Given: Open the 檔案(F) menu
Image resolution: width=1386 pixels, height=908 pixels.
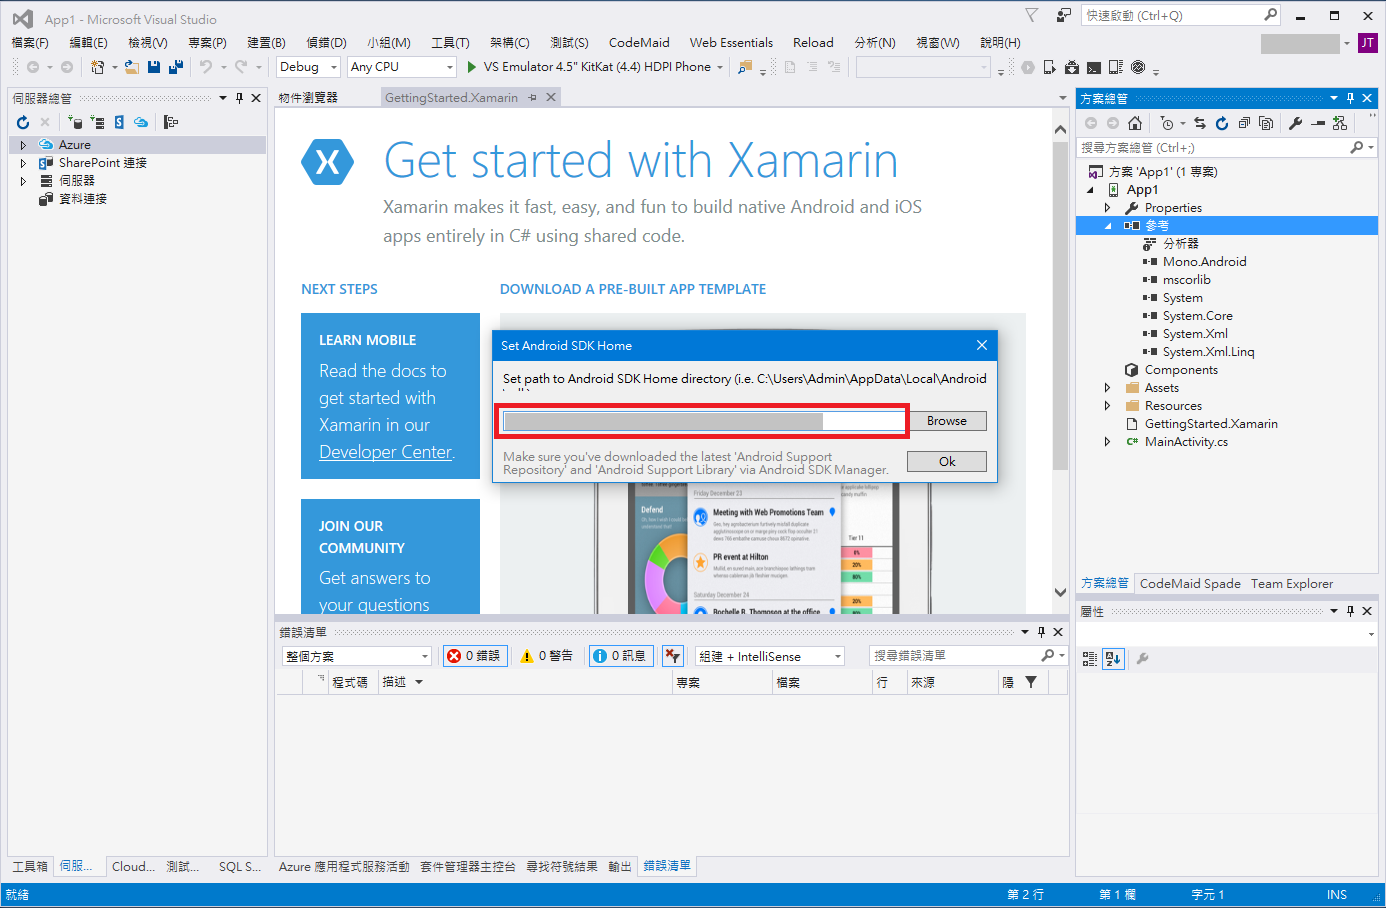Looking at the screenshot, I should click(x=30, y=42).
